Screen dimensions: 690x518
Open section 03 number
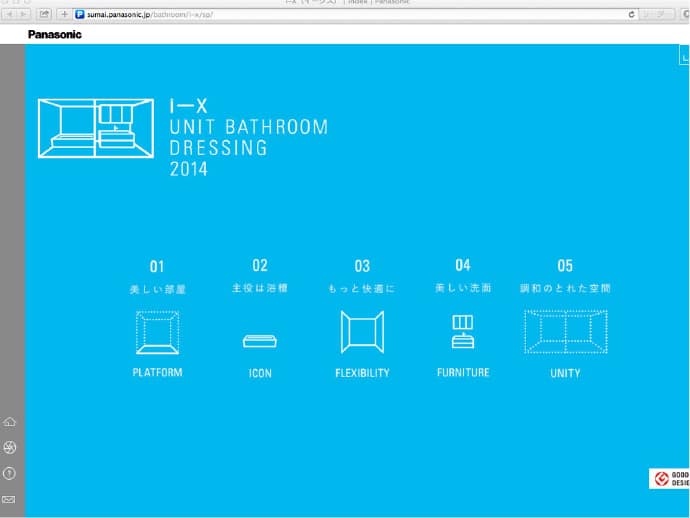[362, 266]
